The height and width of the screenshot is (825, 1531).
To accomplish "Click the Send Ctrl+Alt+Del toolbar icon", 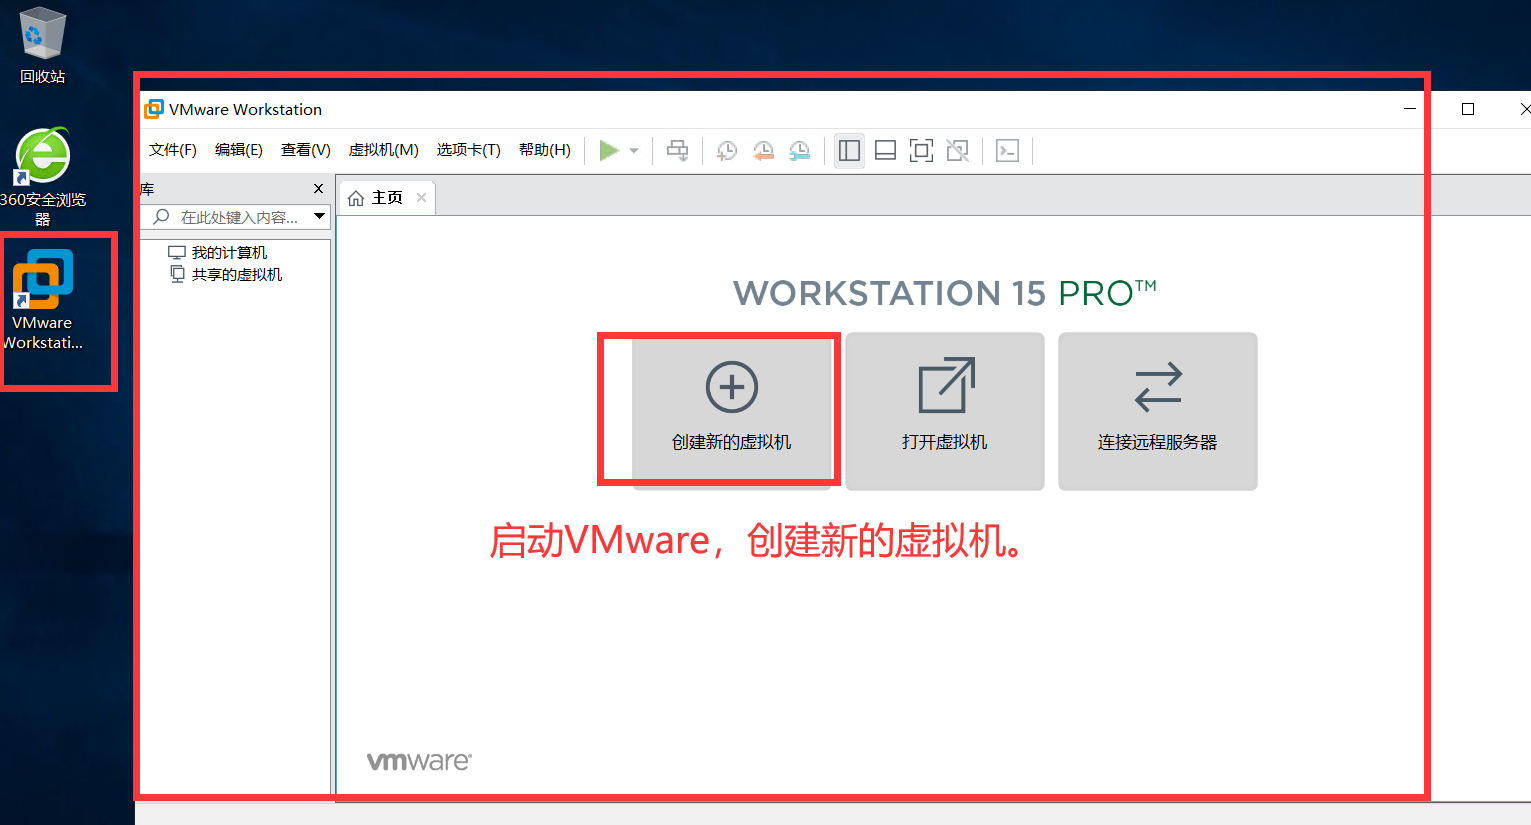I will [x=678, y=150].
